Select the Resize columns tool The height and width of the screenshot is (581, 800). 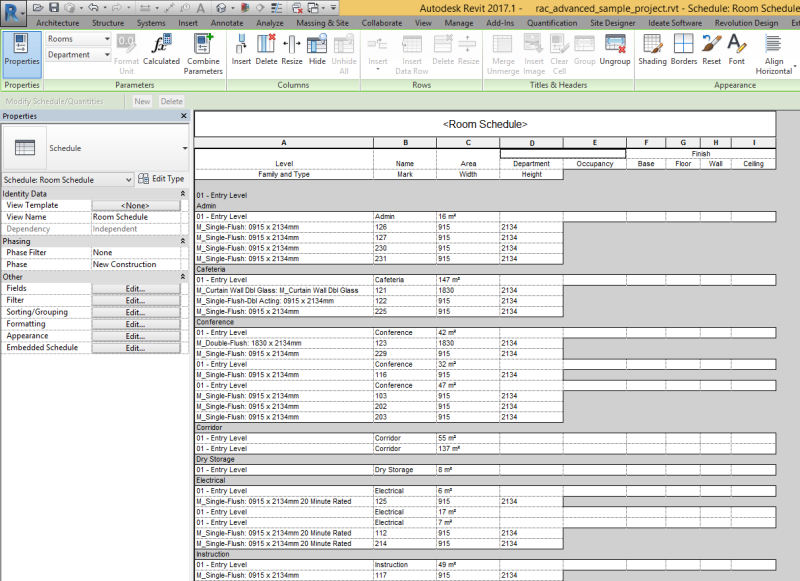290,52
